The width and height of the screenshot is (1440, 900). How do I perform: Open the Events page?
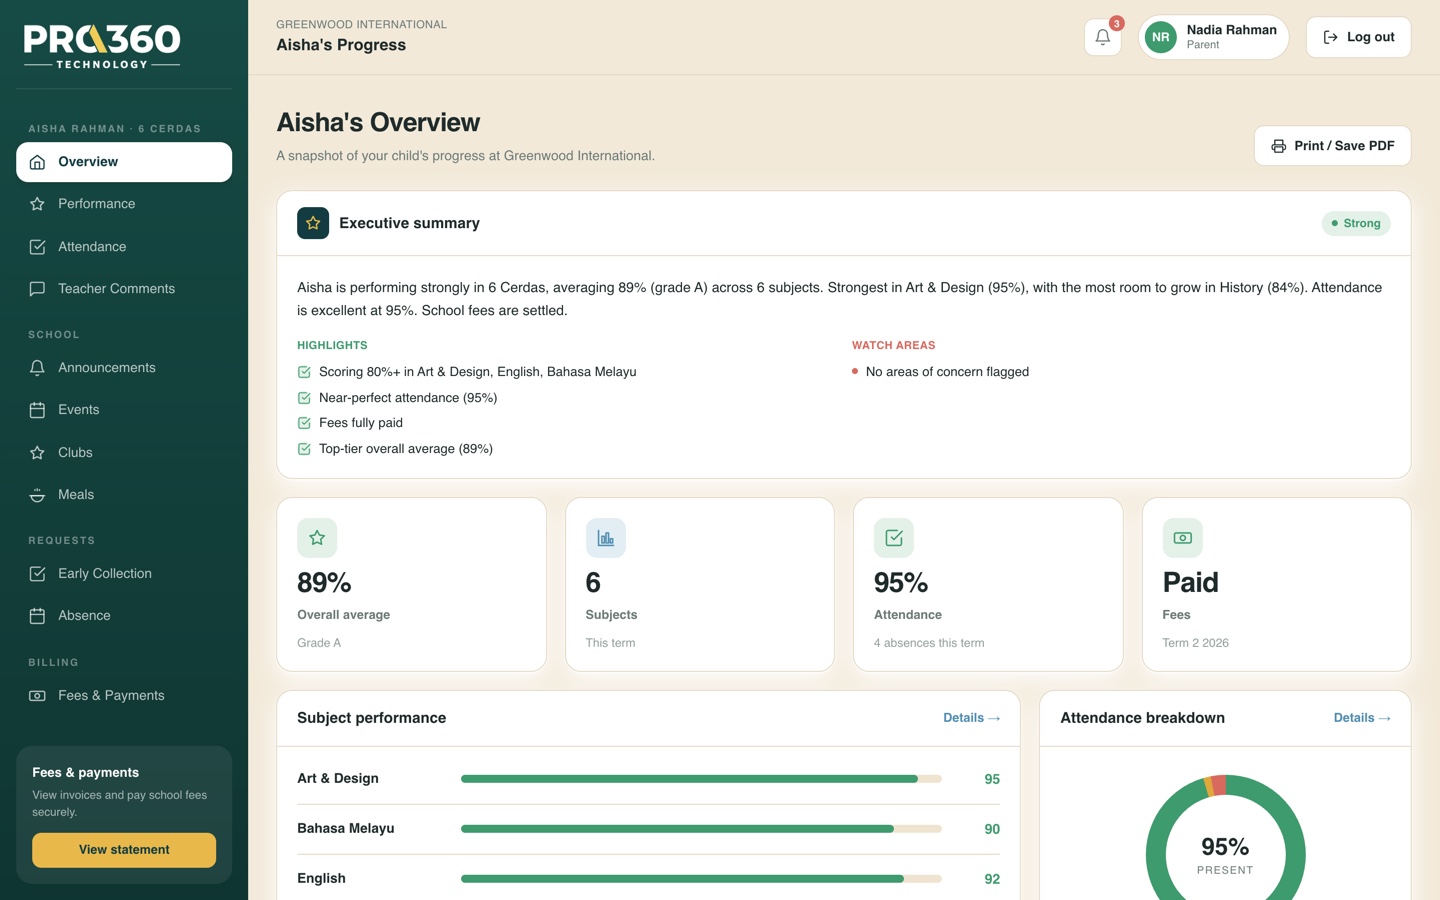click(x=124, y=410)
